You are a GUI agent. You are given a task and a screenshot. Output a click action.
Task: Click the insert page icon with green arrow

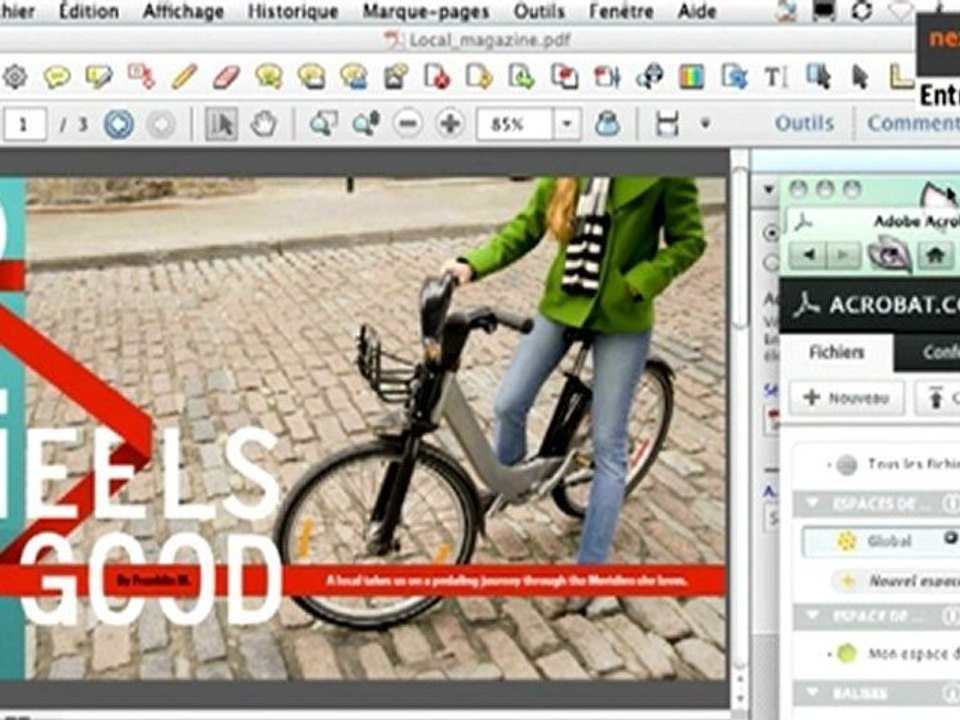pos(522,77)
